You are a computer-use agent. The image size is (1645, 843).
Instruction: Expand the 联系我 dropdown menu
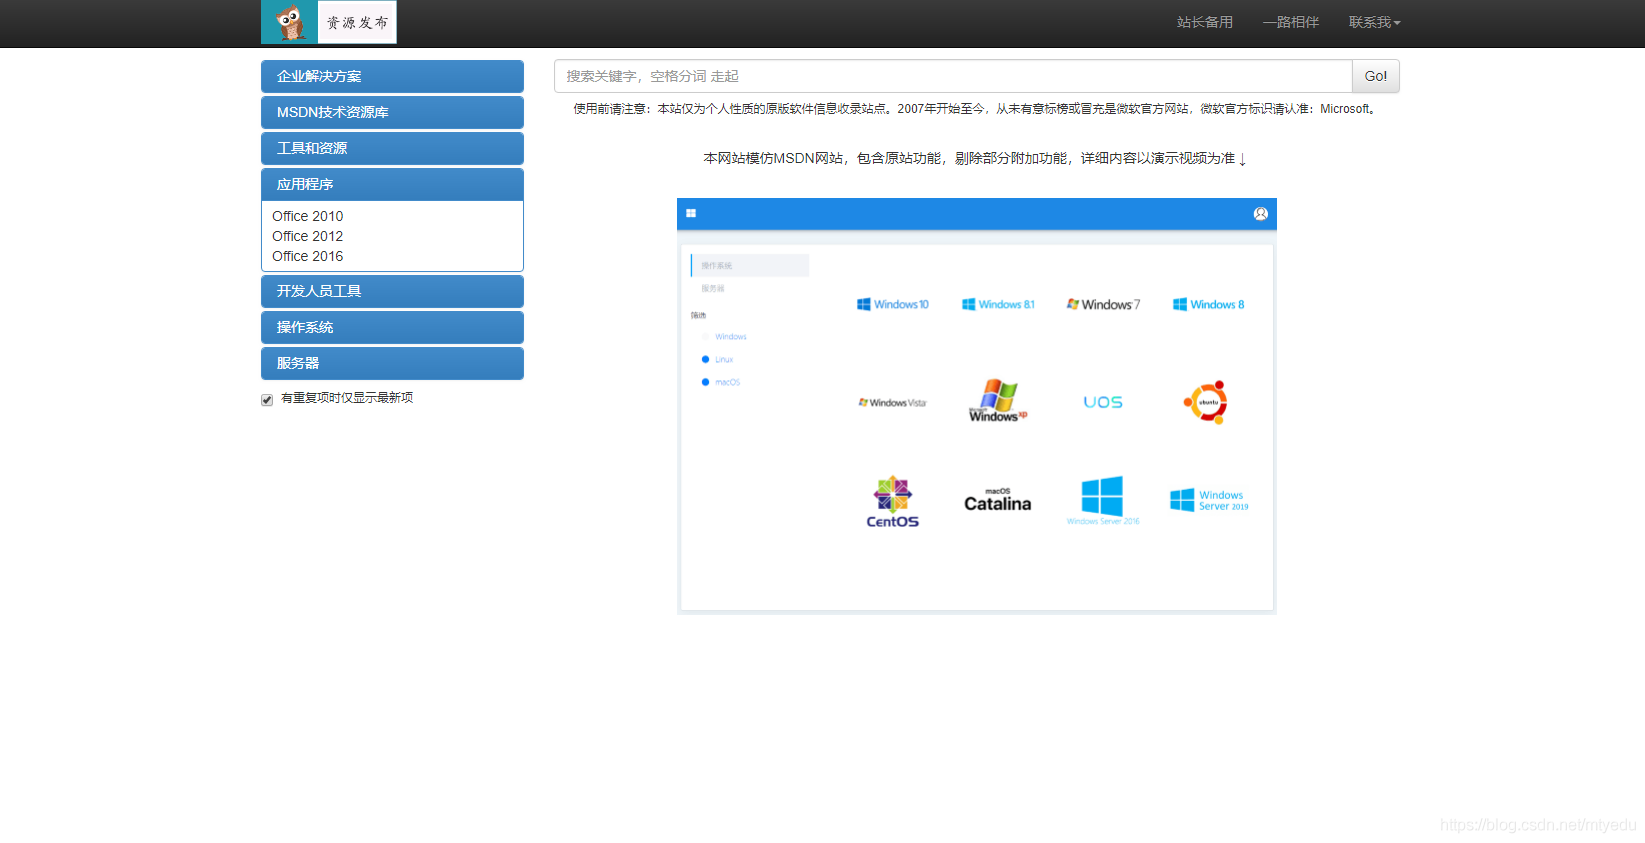[1374, 22]
